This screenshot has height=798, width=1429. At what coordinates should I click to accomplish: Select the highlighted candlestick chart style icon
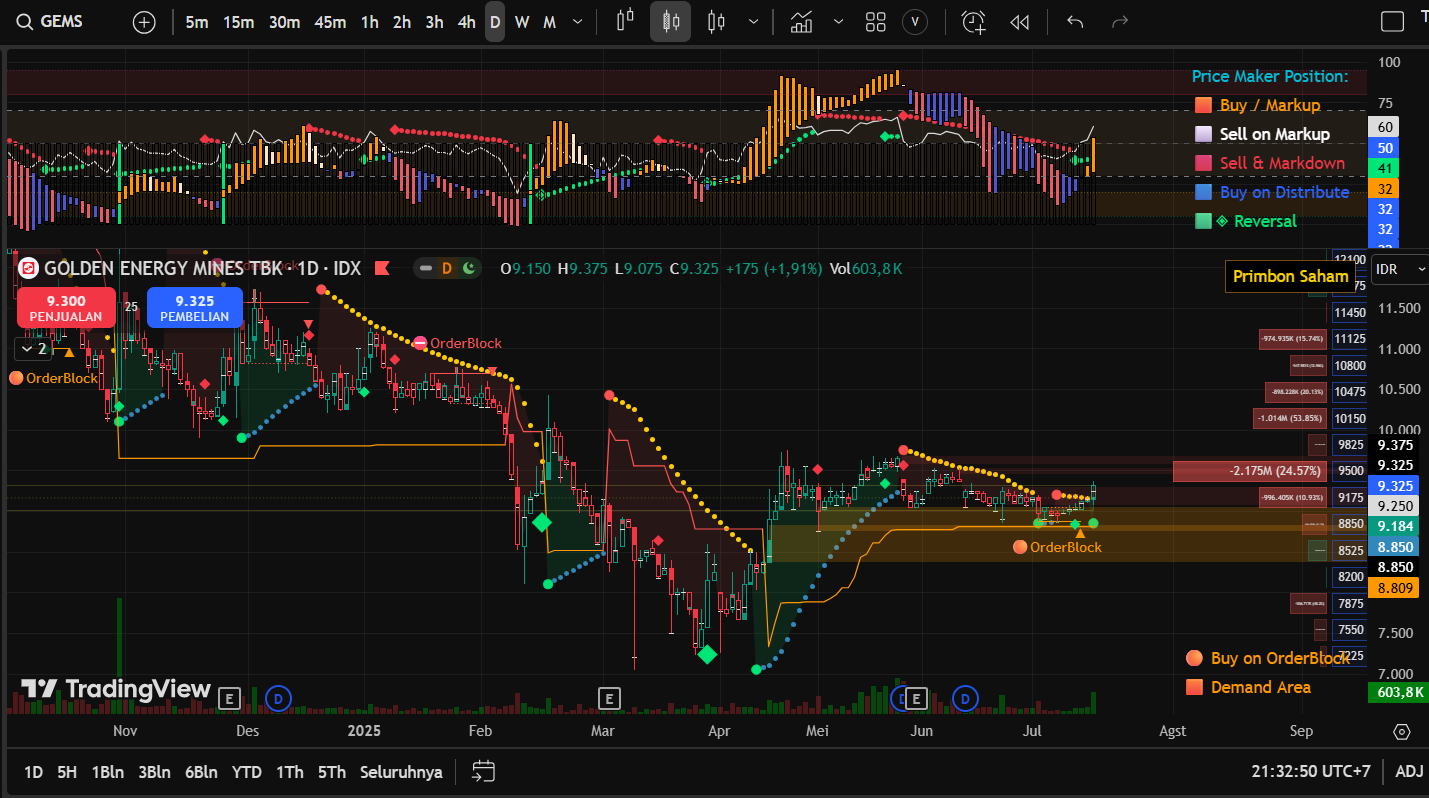point(670,21)
